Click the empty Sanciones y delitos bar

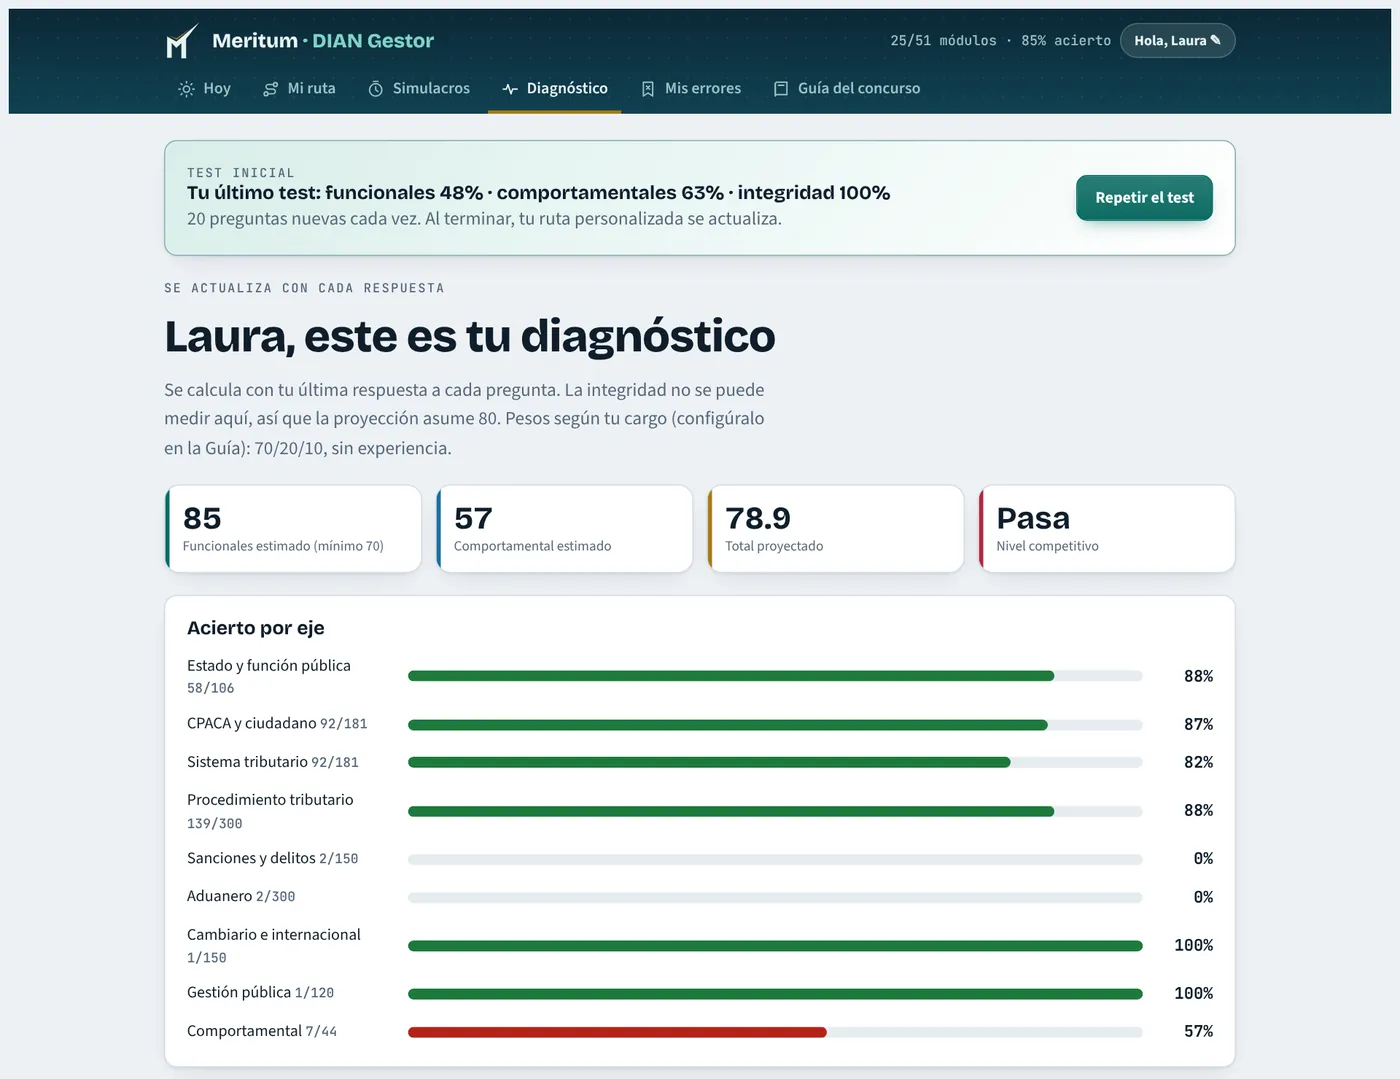click(775, 859)
